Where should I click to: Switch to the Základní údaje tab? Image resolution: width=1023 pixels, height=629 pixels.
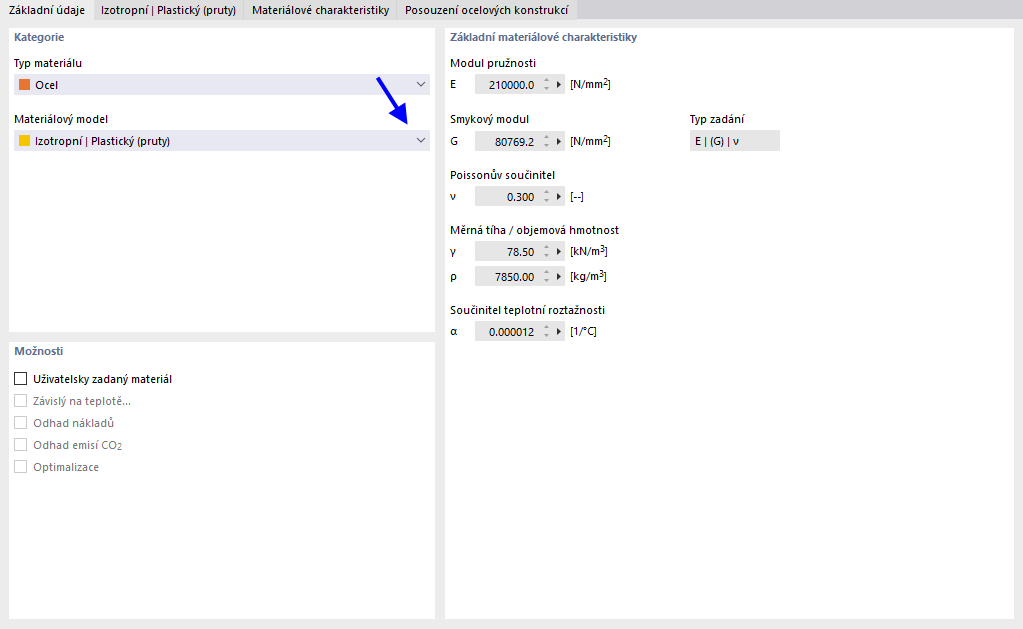tap(47, 10)
